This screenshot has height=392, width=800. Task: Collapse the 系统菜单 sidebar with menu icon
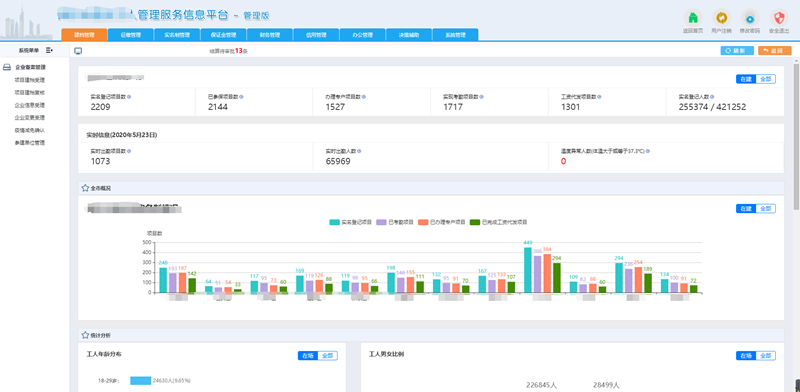click(49, 50)
